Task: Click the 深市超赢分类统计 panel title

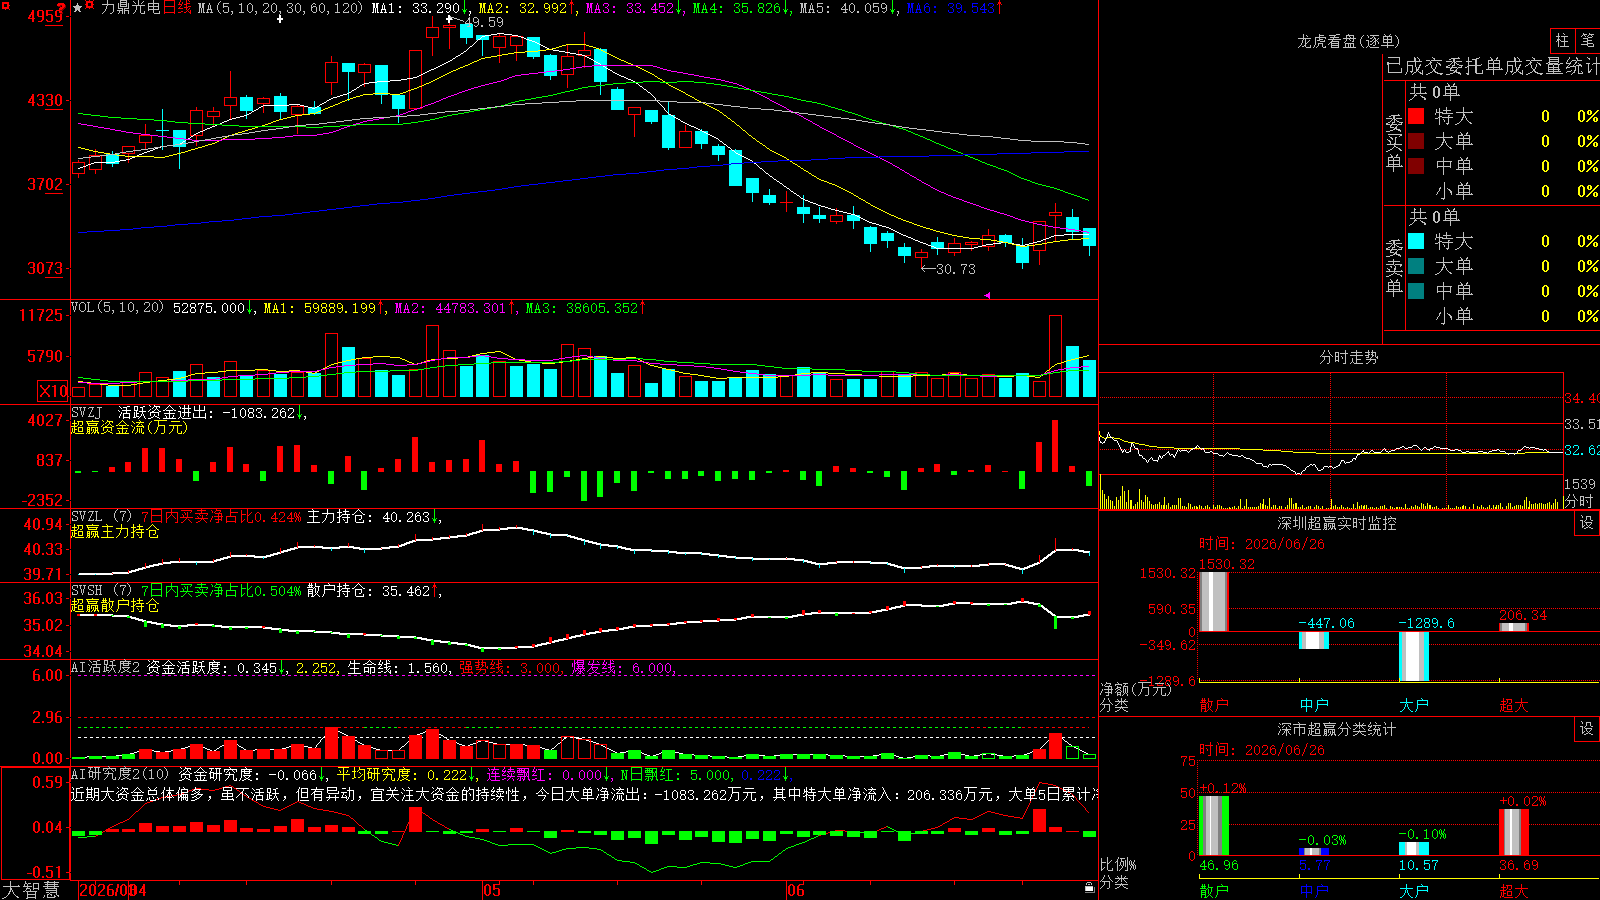Action: 1336,729
